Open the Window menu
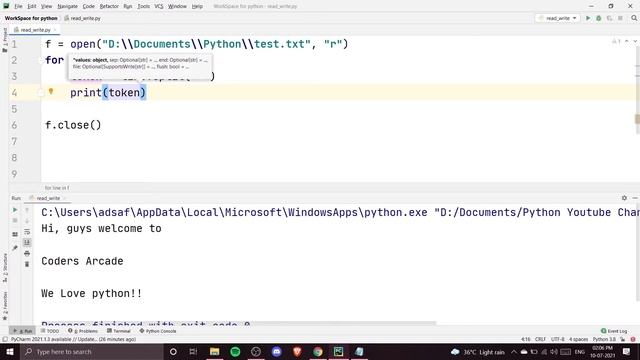The width and height of the screenshot is (640, 360). tap(177, 6)
